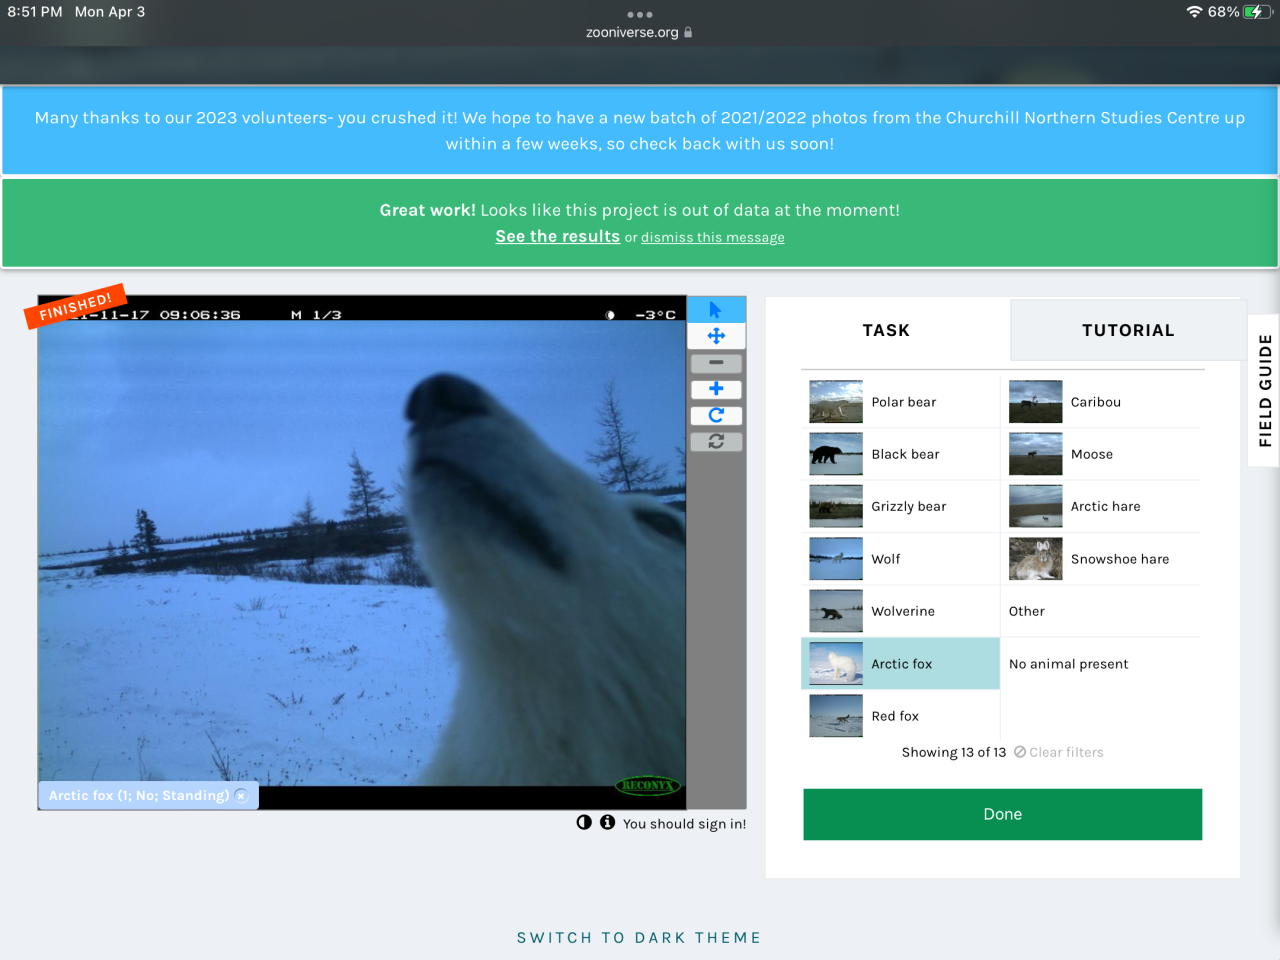Choose Red fox species
The width and height of the screenshot is (1280, 960).
901,716
